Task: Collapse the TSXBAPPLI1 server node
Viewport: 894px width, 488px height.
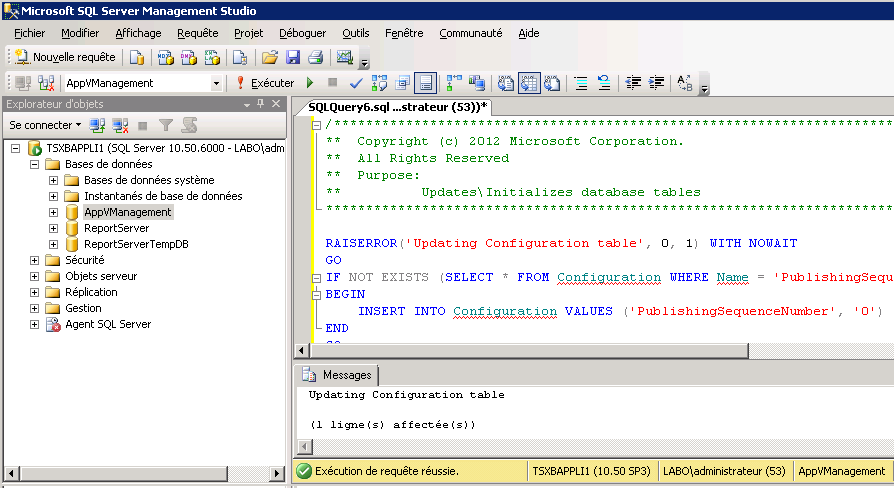Action: pos(15,148)
